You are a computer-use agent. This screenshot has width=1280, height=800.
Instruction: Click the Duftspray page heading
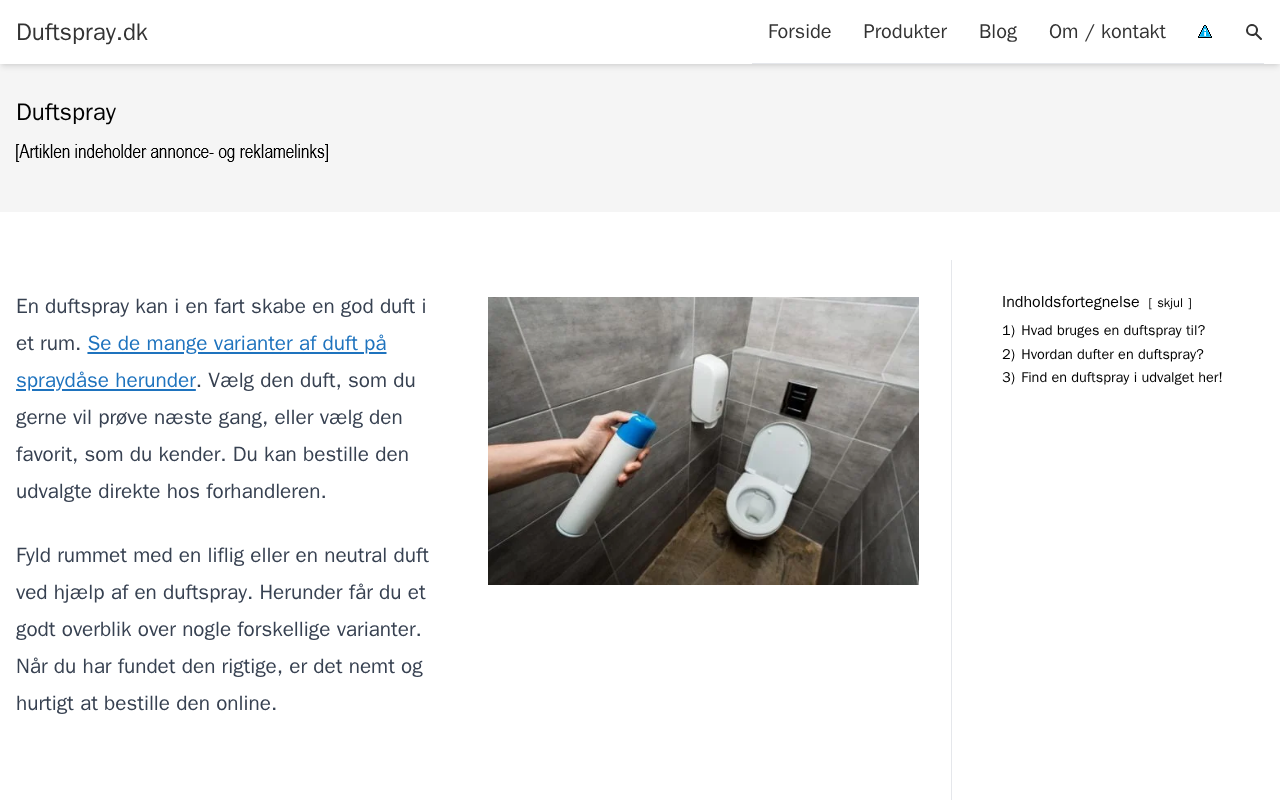[x=66, y=112]
